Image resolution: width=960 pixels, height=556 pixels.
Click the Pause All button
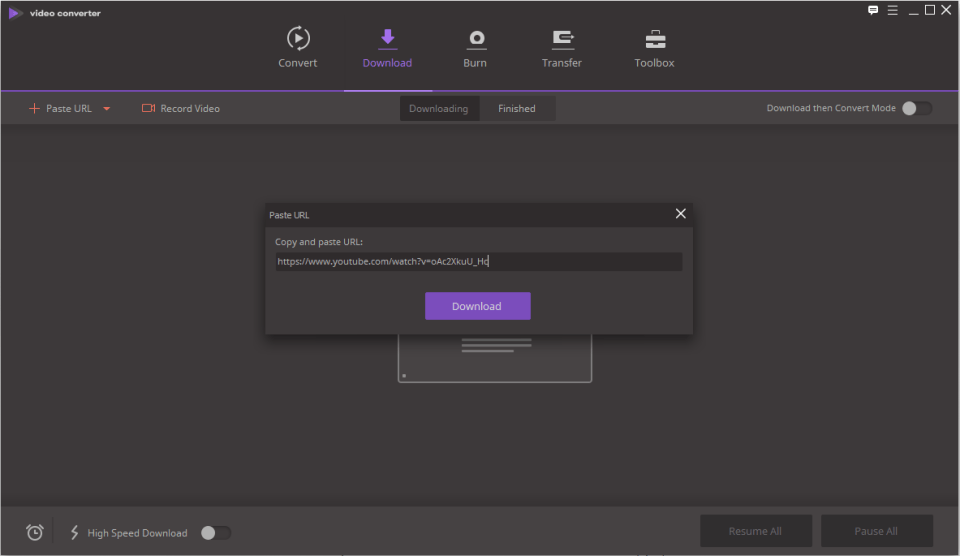pyautogui.click(x=876, y=531)
